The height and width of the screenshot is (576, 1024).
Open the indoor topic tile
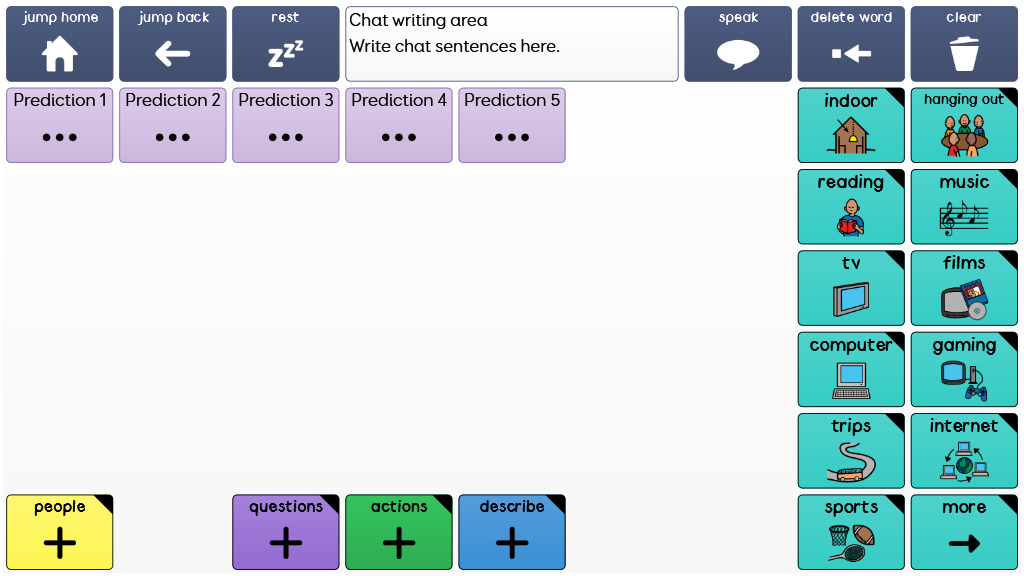851,126
